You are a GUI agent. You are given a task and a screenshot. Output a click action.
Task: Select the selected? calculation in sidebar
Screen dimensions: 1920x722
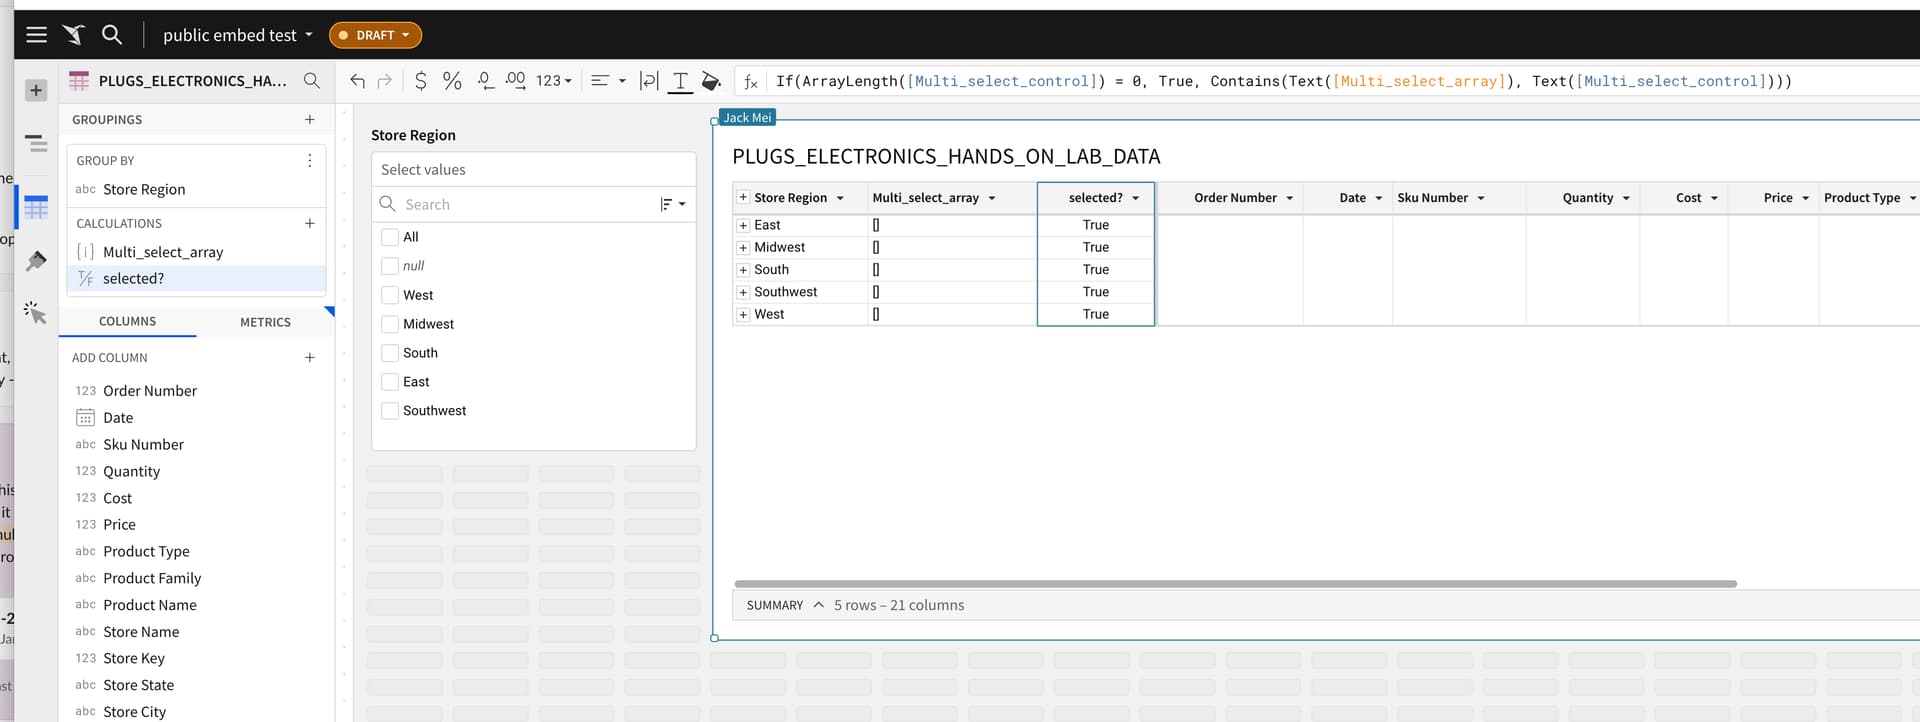point(196,279)
